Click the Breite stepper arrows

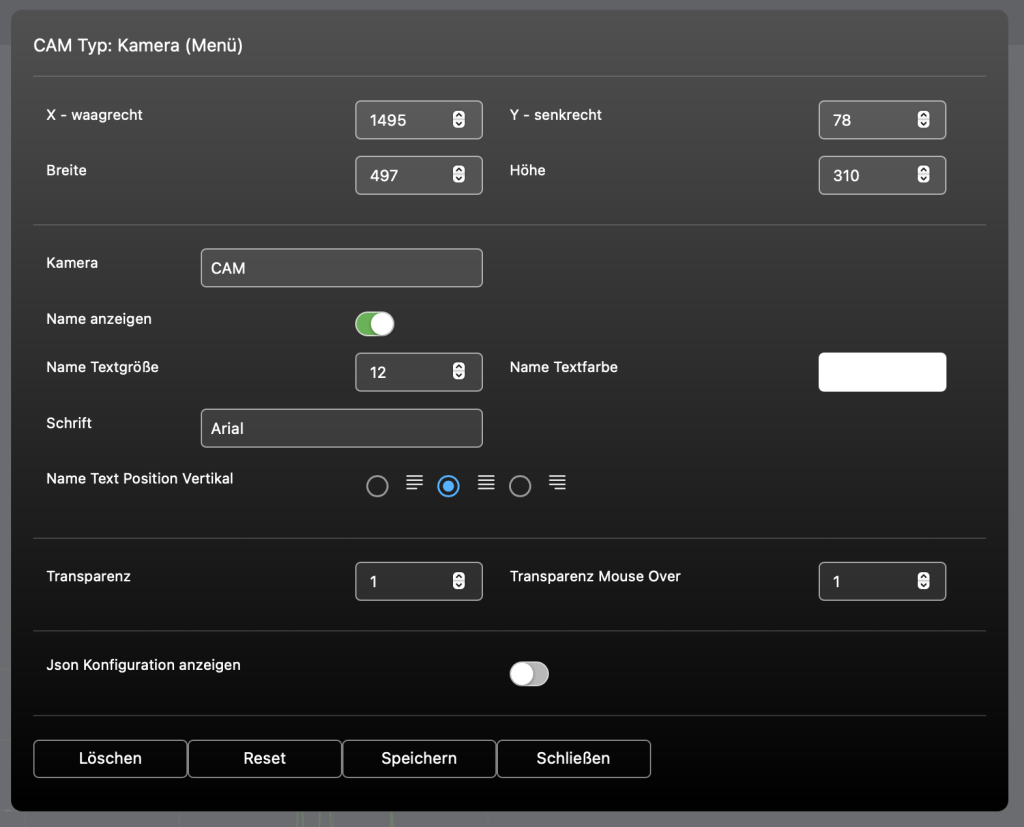coord(458,174)
